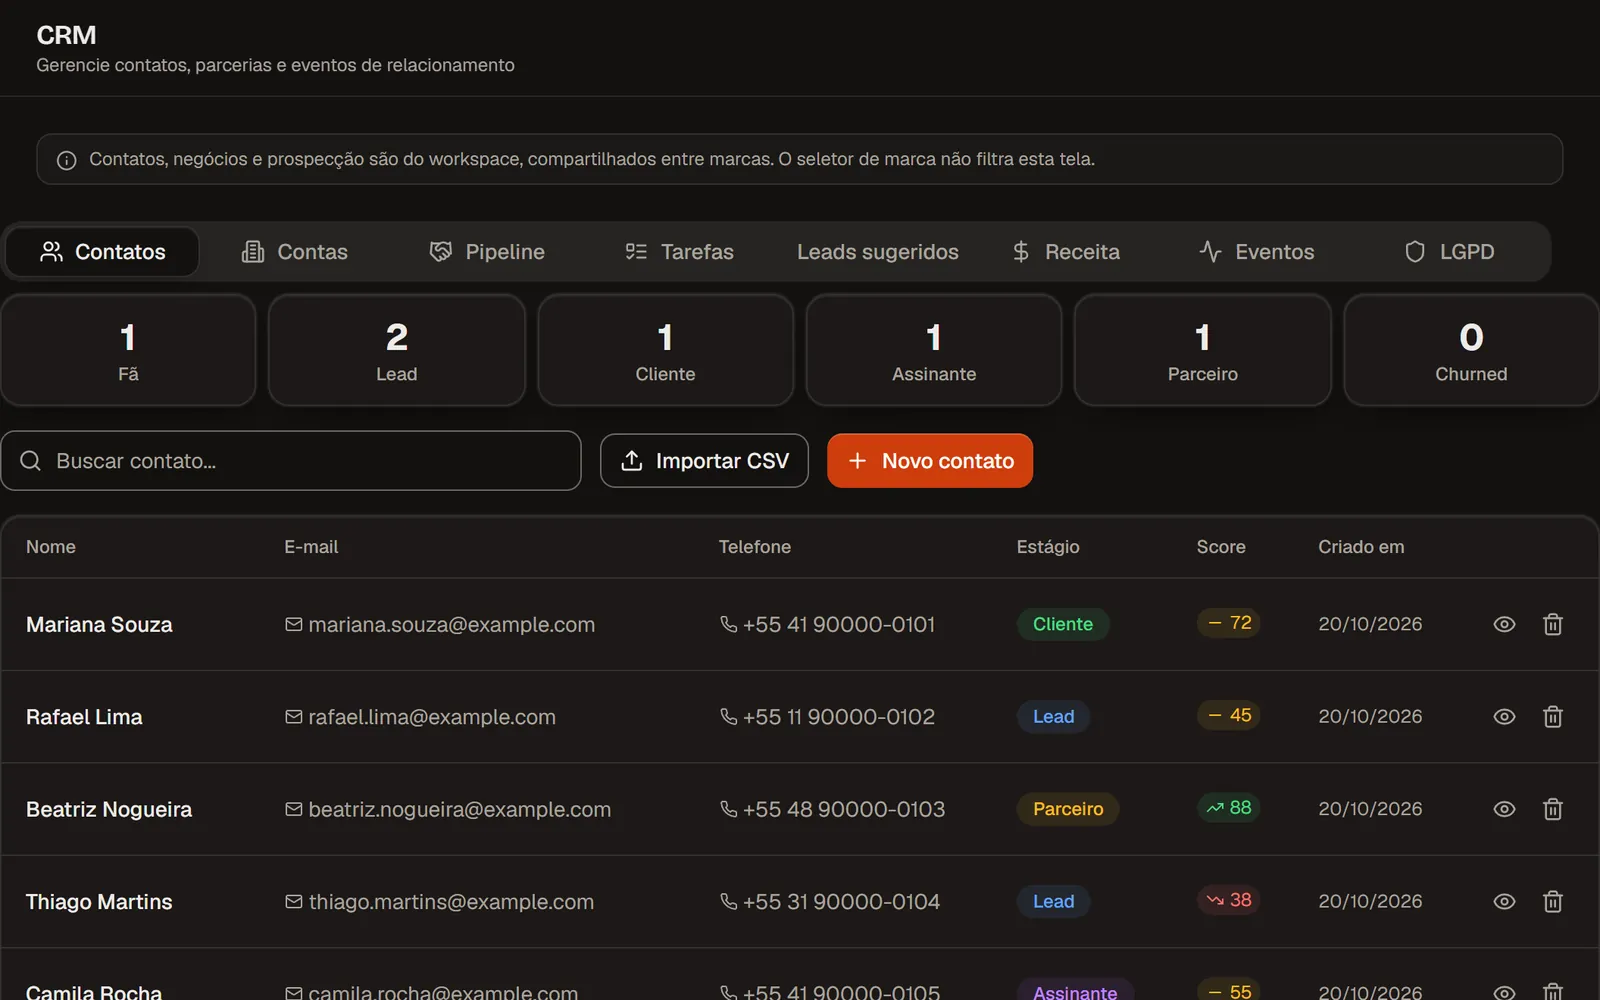Click phone +55 48 90000-0103
This screenshot has width=1600, height=1000.
(844, 809)
